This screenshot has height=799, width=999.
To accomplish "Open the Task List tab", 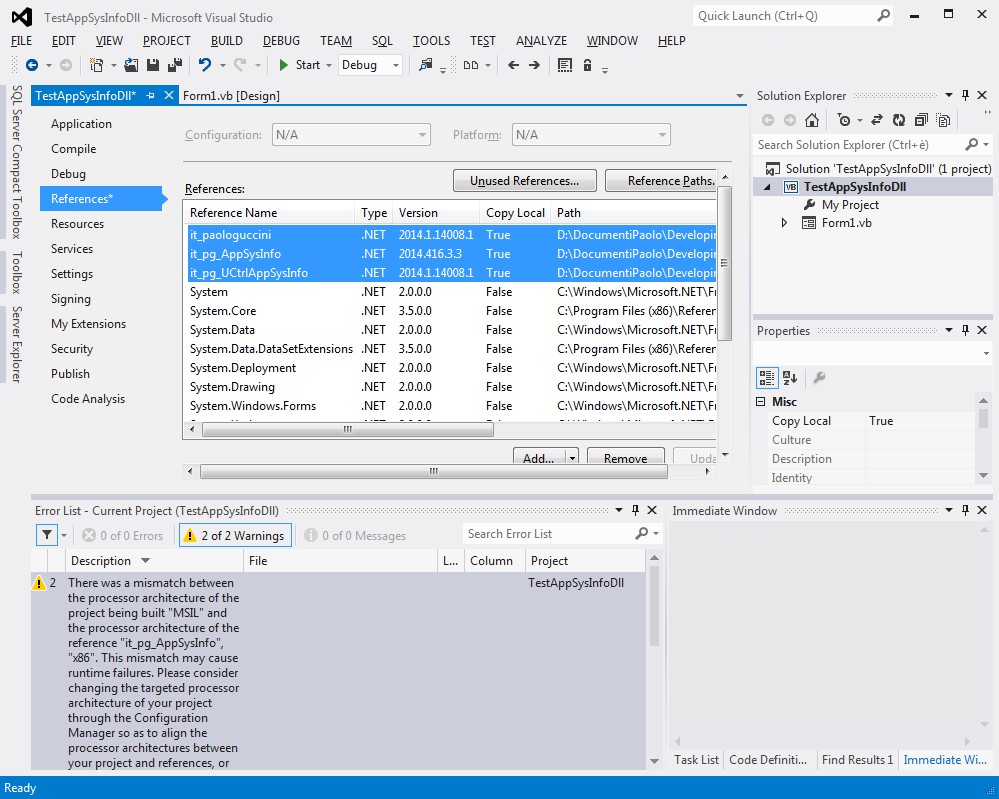I will (696, 759).
